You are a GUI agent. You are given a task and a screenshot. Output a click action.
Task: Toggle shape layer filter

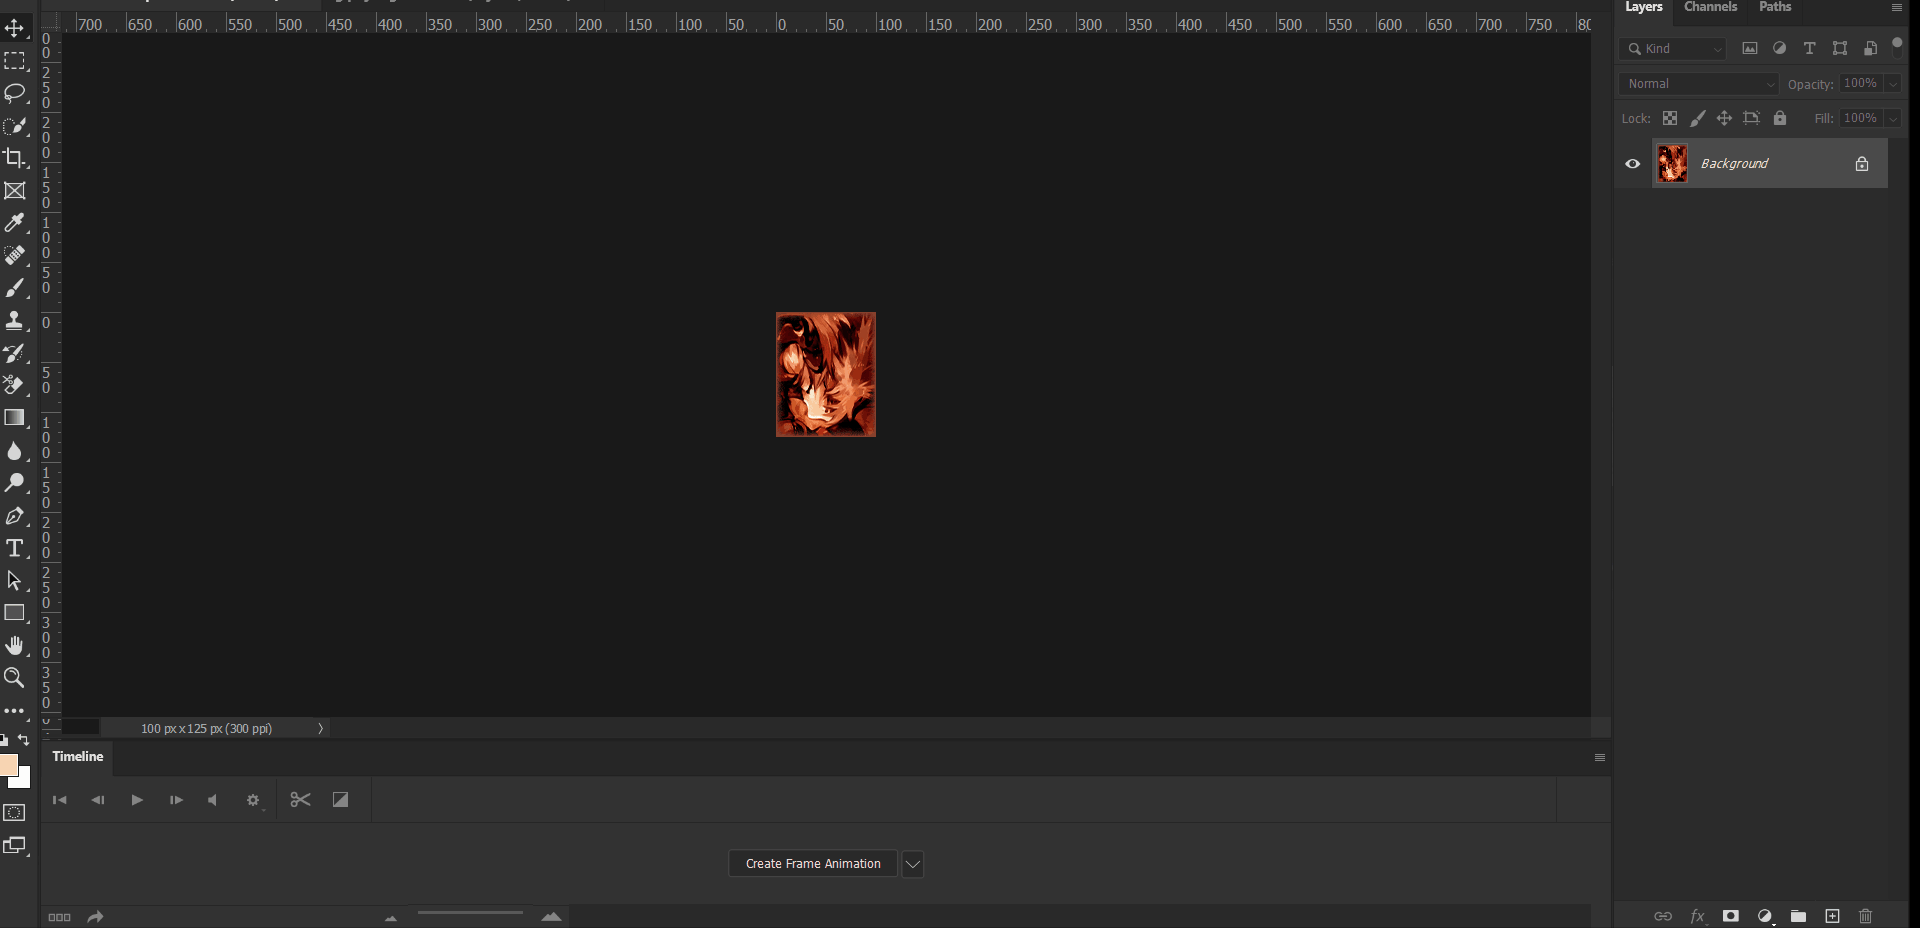1840,48
